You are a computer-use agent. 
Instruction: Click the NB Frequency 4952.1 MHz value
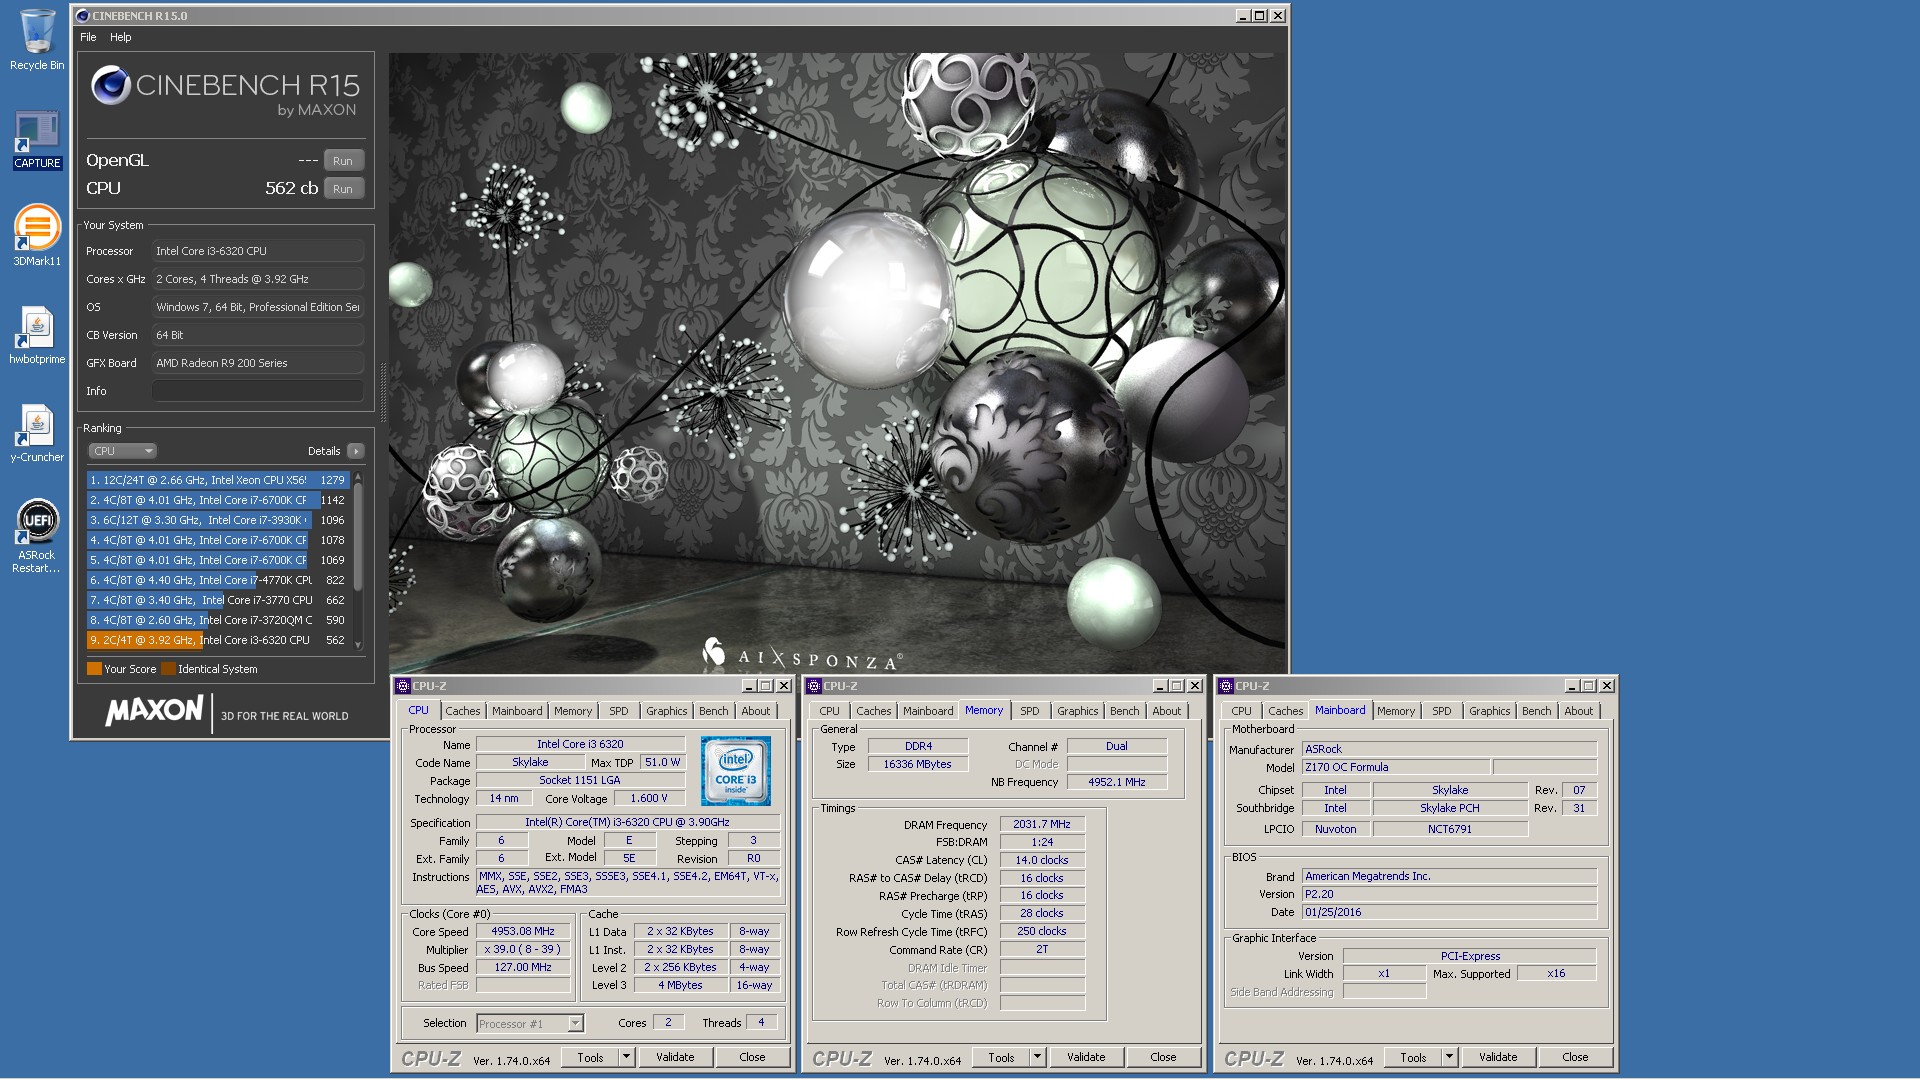tap(1117, 782)
